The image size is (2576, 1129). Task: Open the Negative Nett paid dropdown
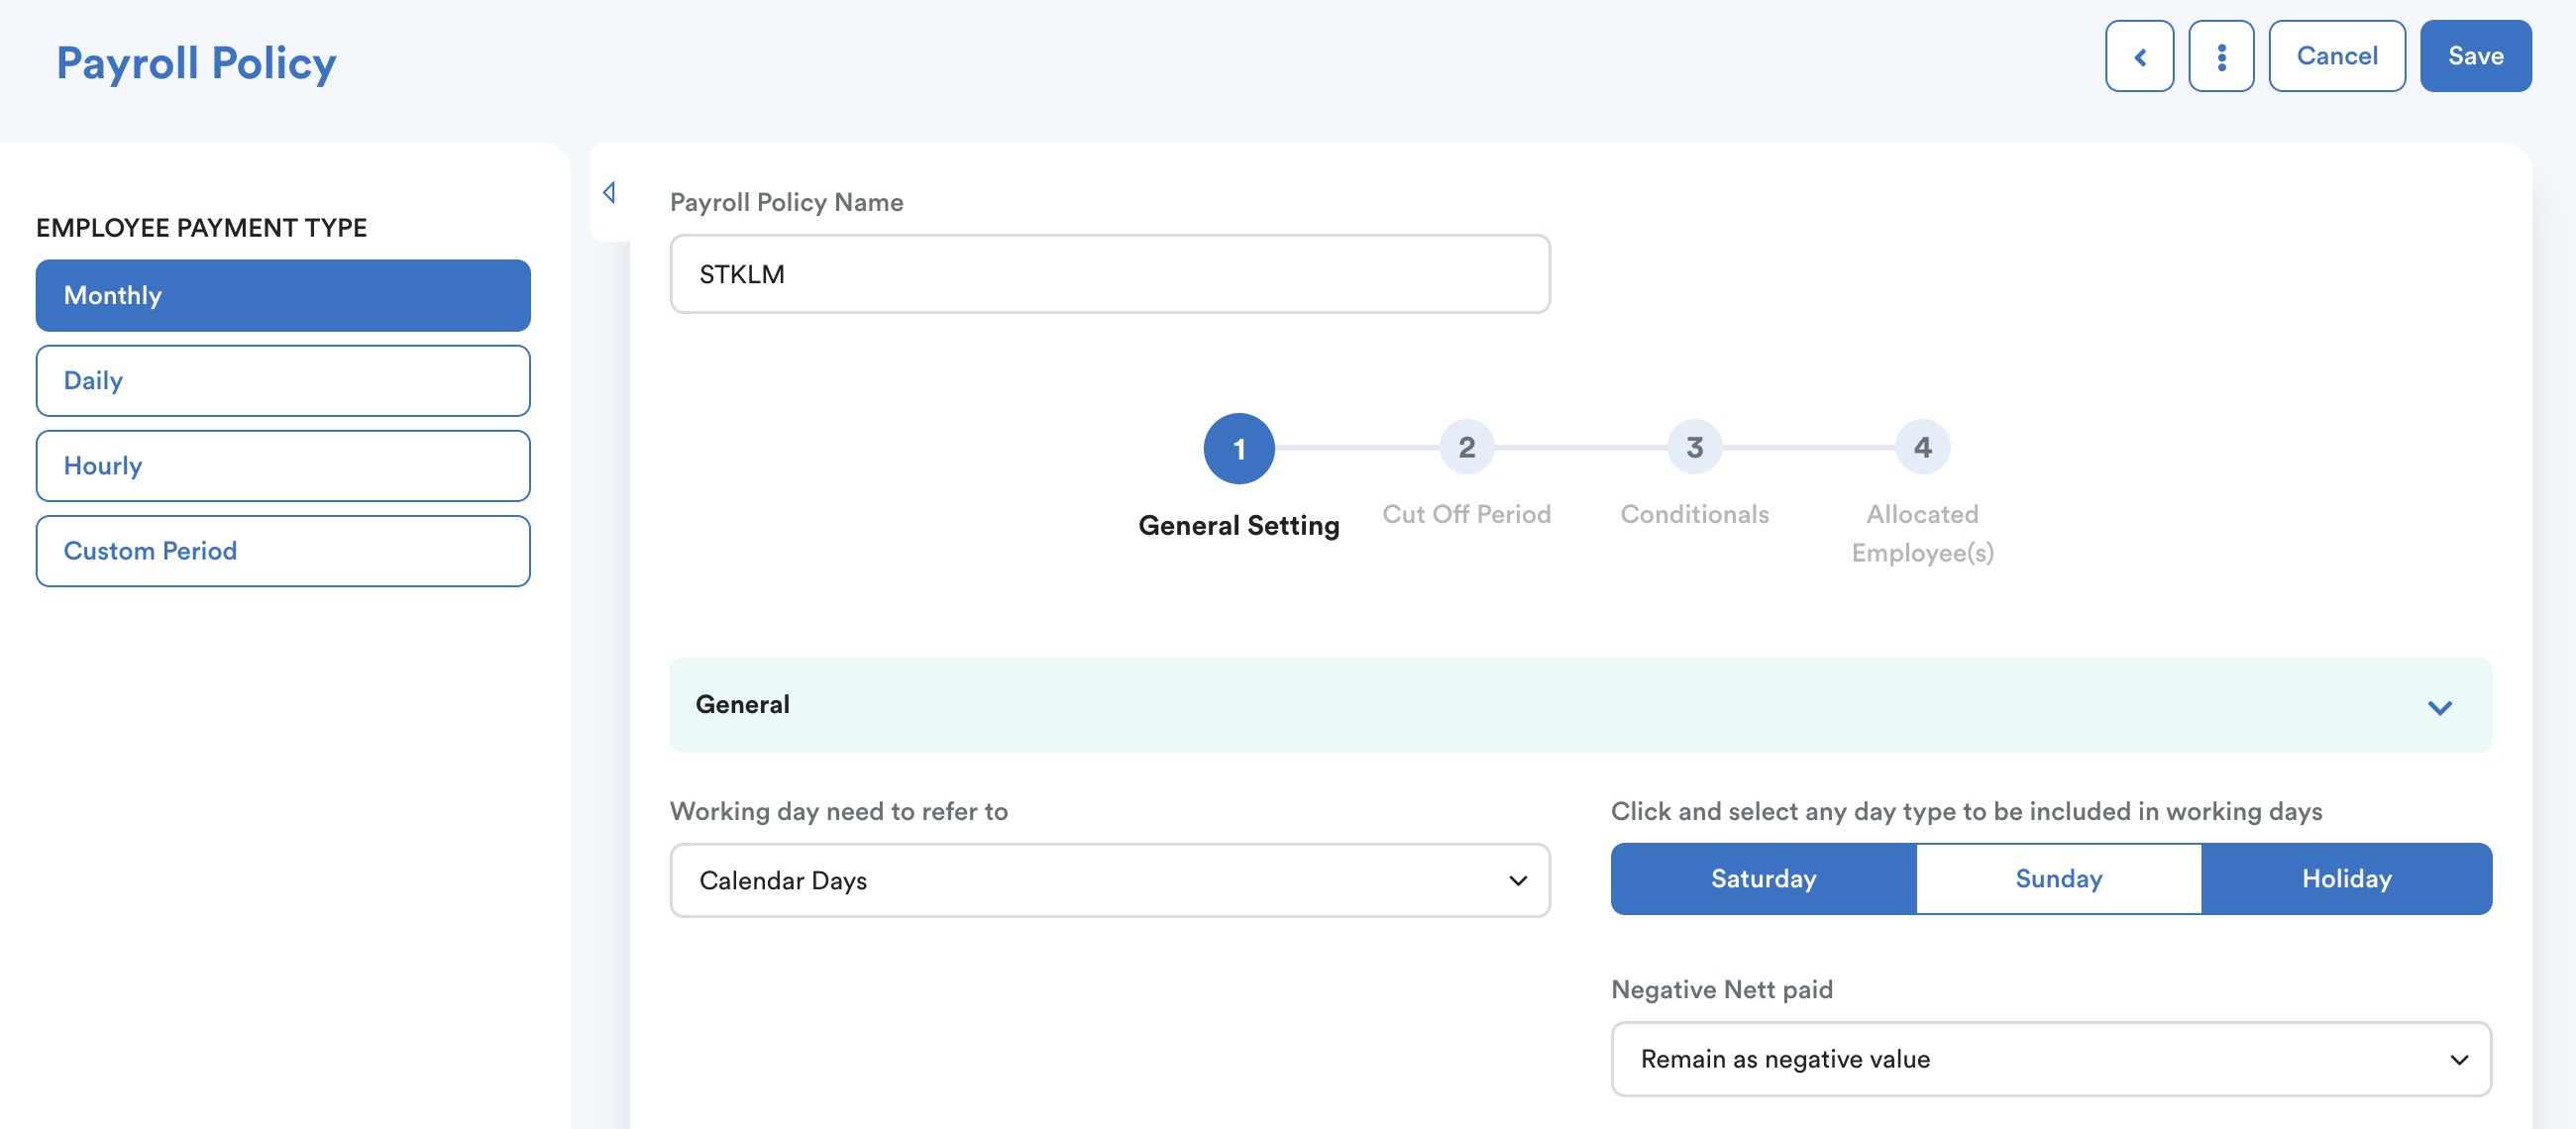pyautogui.click(x=2050, y=1059)
